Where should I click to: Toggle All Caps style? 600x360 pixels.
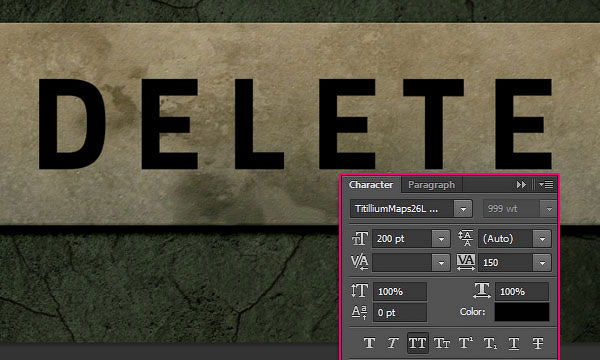[x=417, y=343]
